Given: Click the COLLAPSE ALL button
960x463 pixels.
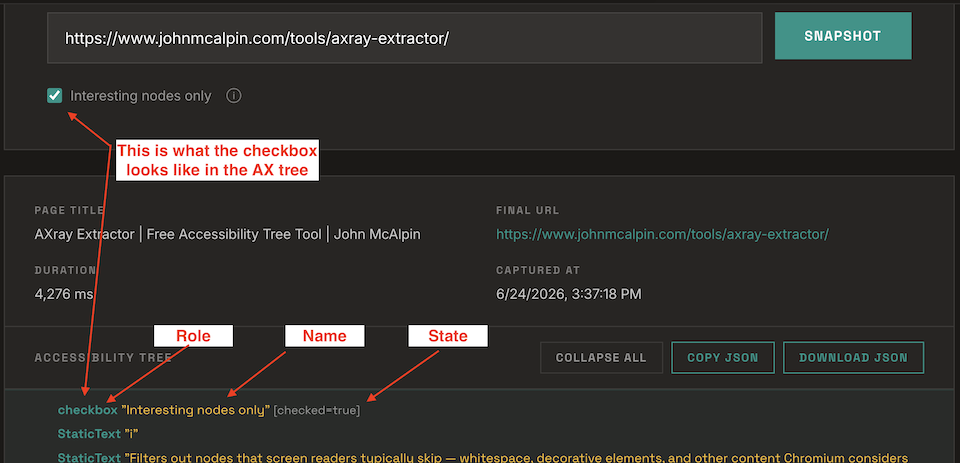Looking at the screenshot, I should click(x=601, y=358).
